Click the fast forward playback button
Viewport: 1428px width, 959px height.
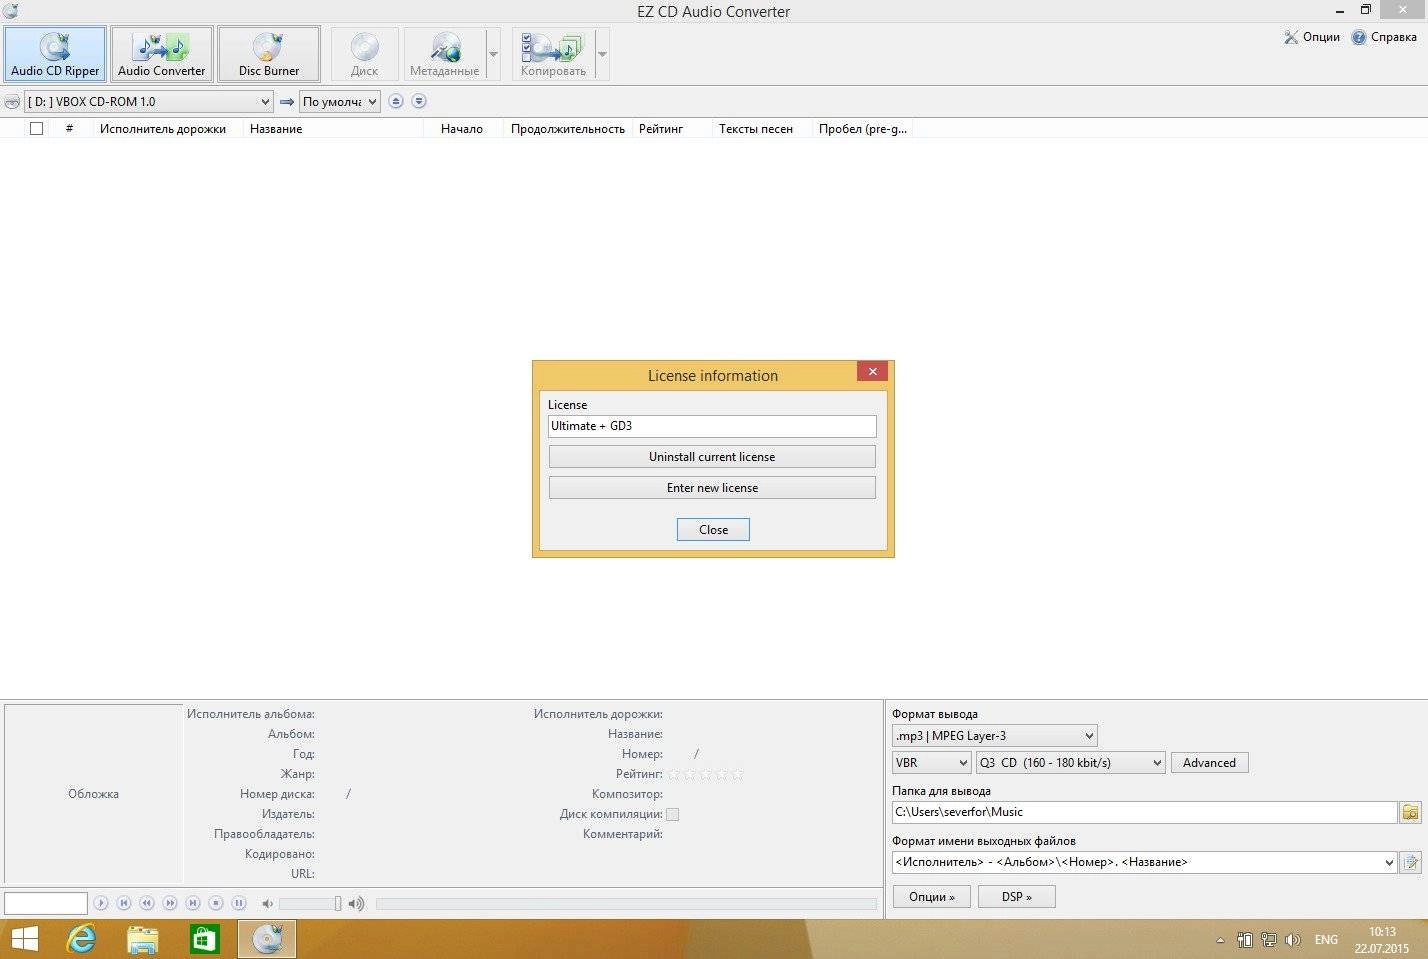(170, 903)
